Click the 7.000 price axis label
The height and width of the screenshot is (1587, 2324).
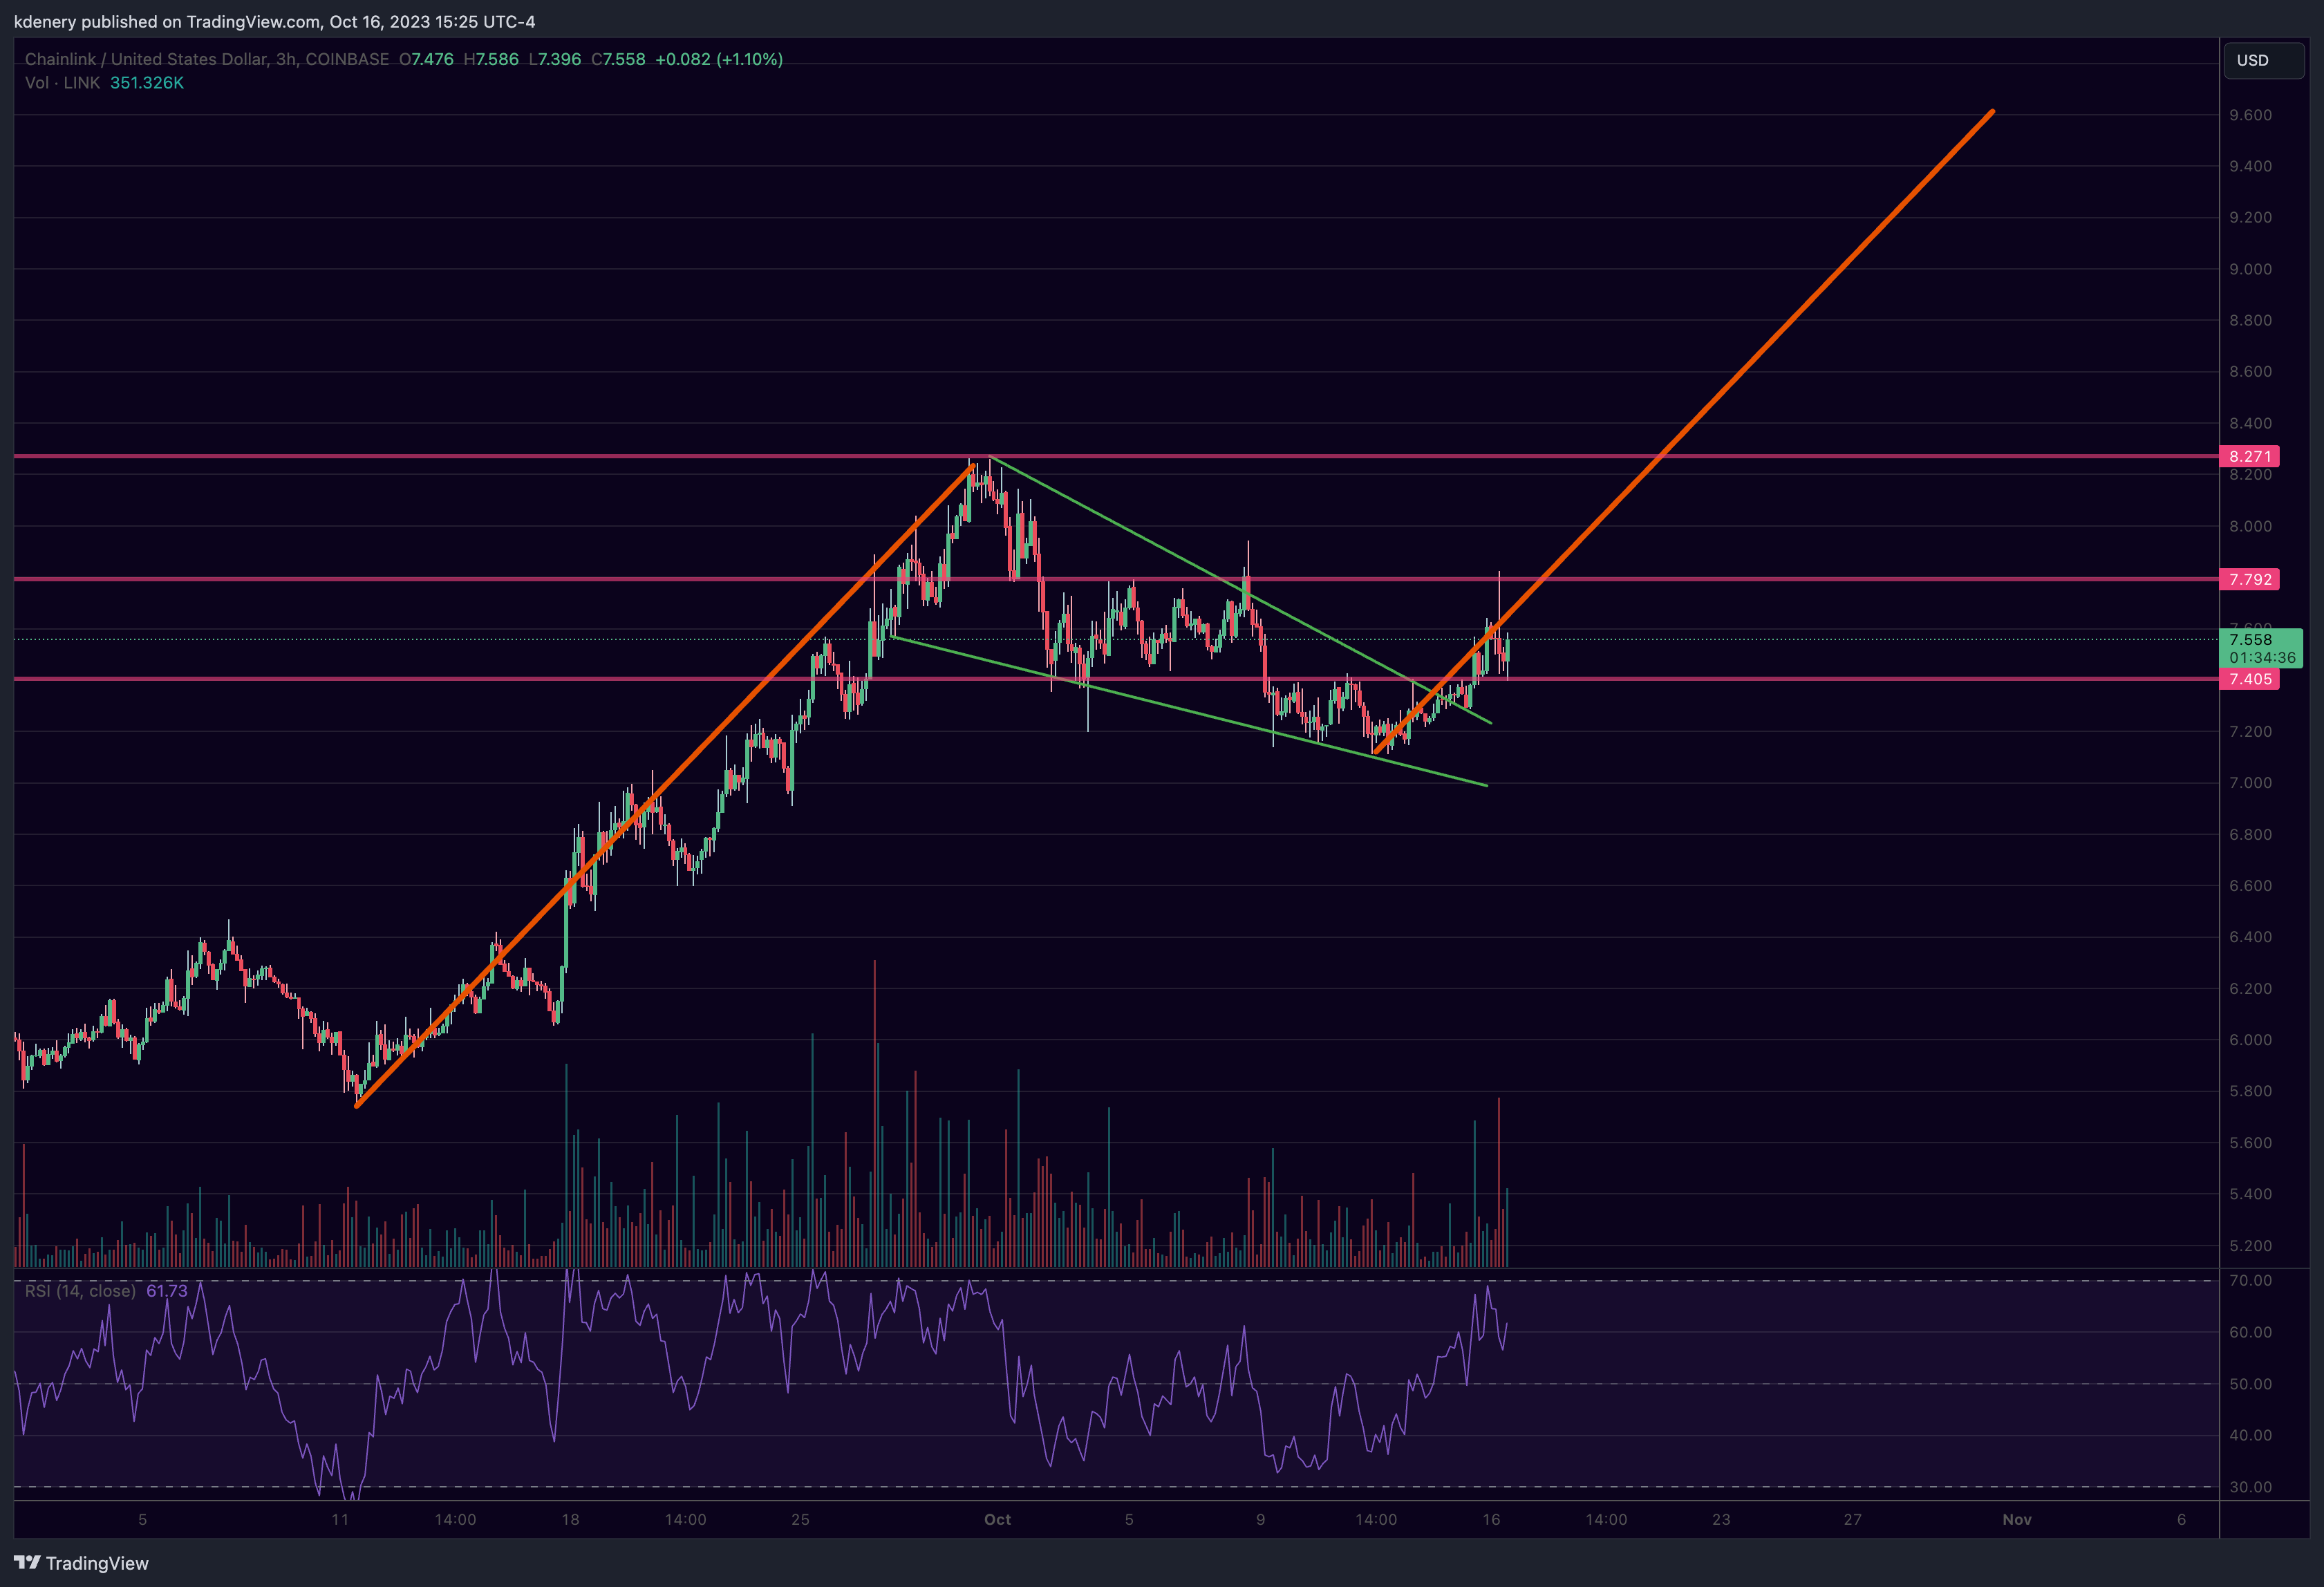click(x=2250, y=783)
